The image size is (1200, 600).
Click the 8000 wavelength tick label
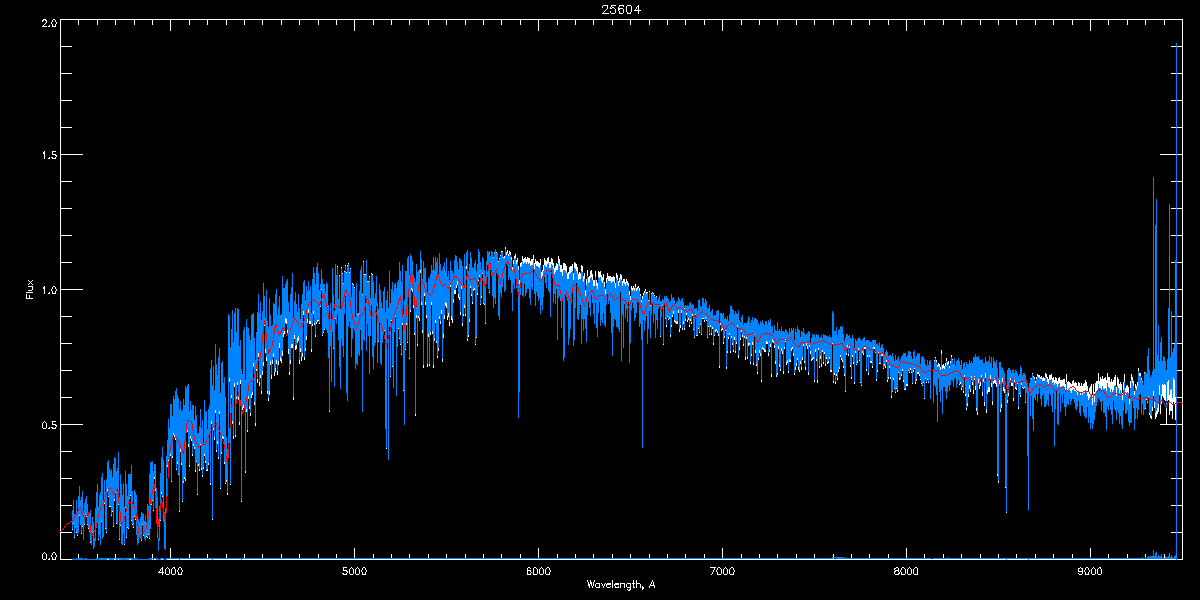pos(906,572)
